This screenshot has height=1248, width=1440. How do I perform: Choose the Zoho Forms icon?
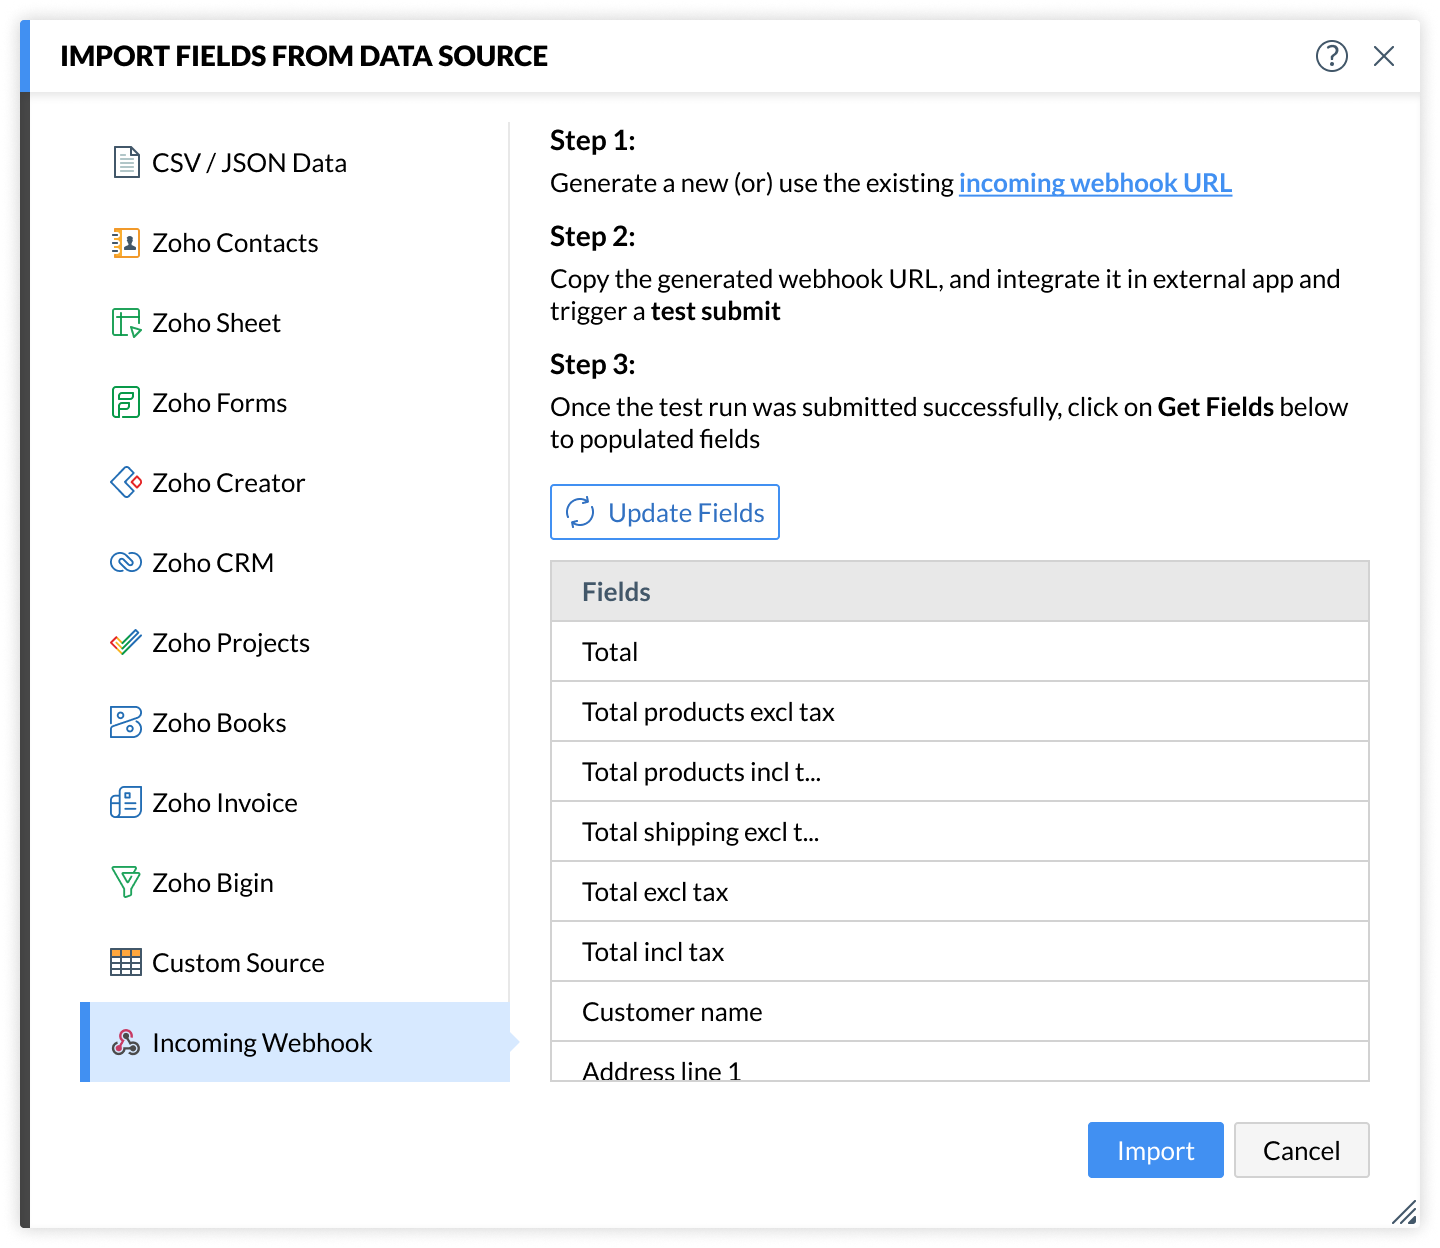(x=126, y=403)
